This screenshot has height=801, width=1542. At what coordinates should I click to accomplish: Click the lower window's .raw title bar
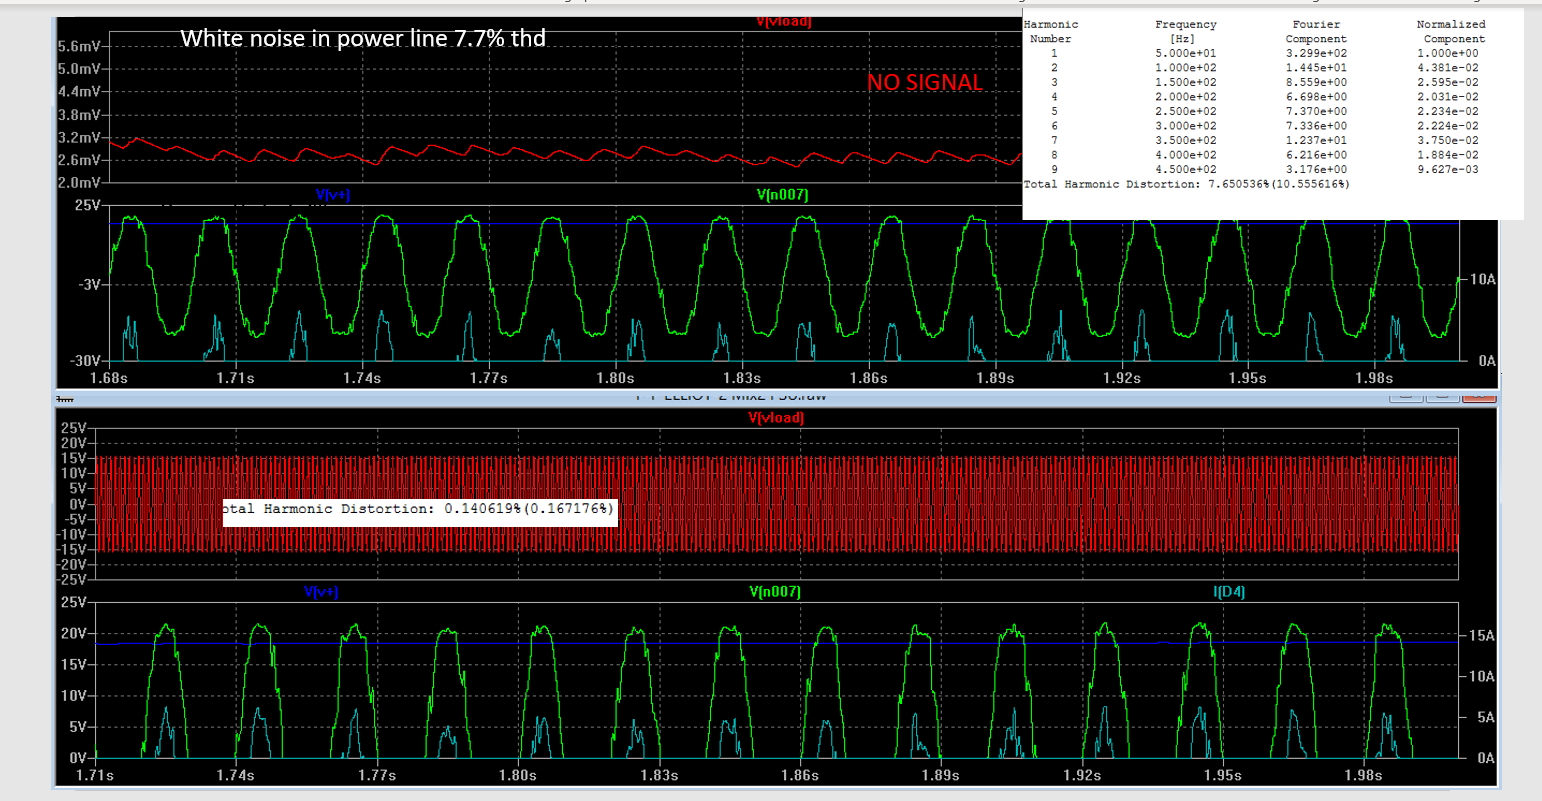pos(730,396)
